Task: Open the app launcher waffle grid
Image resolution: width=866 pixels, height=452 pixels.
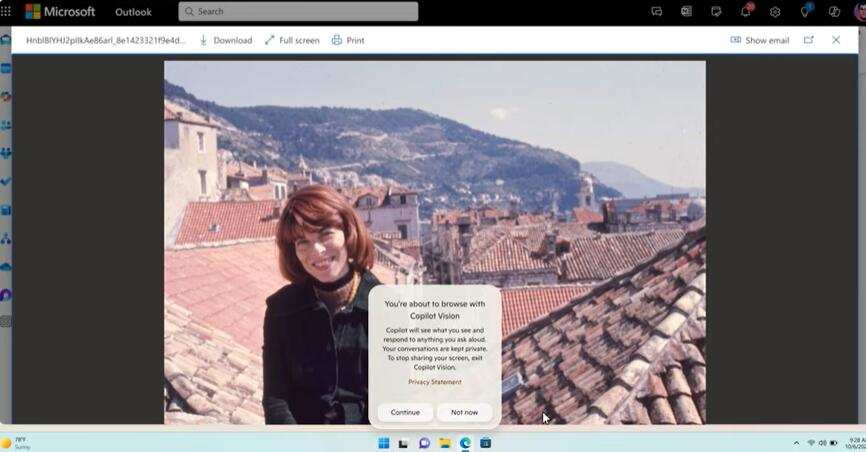Action: [x=6, y=12]
